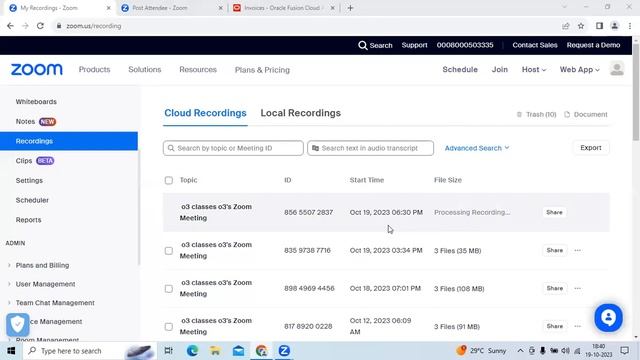Focus the search by topic or Meeting ID field
Screen dimensions: 640x360
click(x=233, y=148)
